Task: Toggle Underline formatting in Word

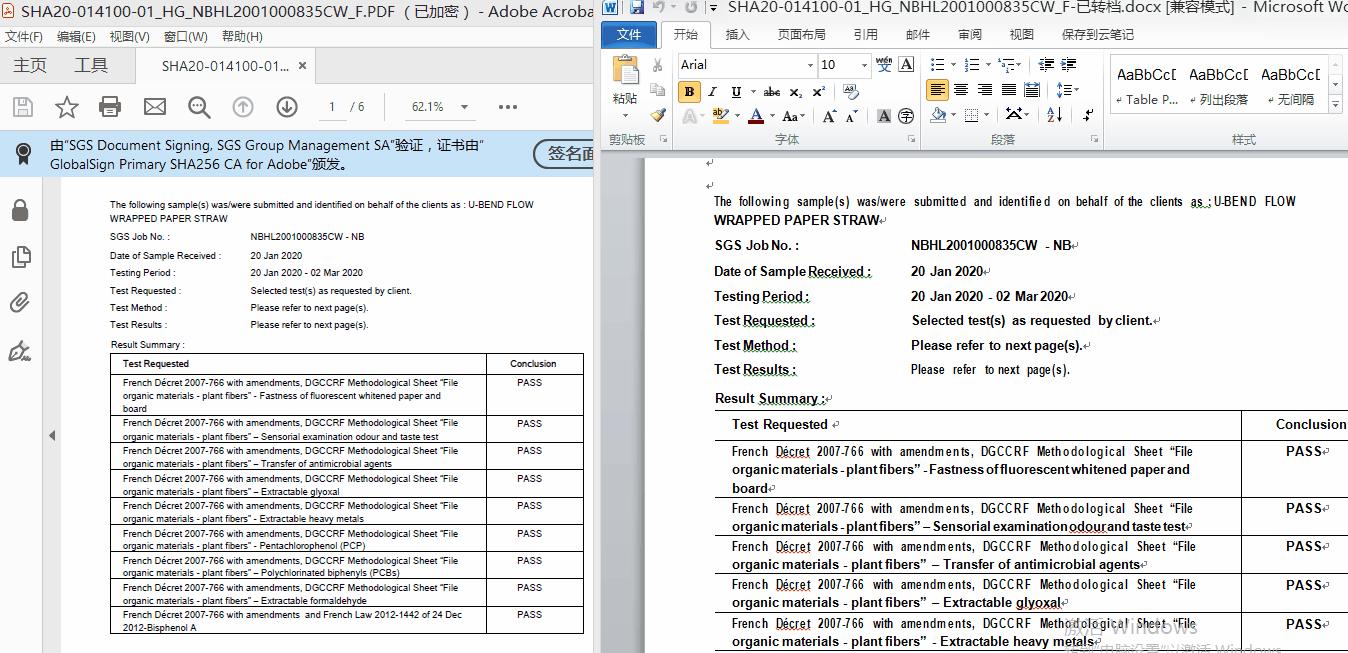Action: tap(736, 91)
